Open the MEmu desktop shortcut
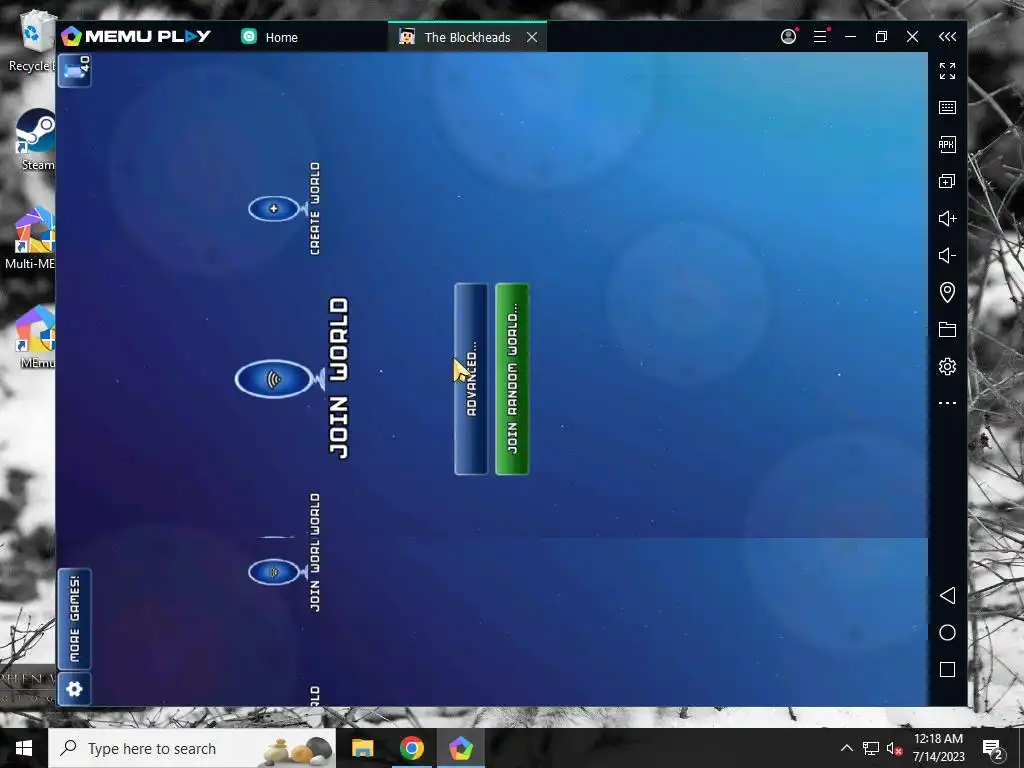Viewport: 1024px width, 768px height. 37,337
